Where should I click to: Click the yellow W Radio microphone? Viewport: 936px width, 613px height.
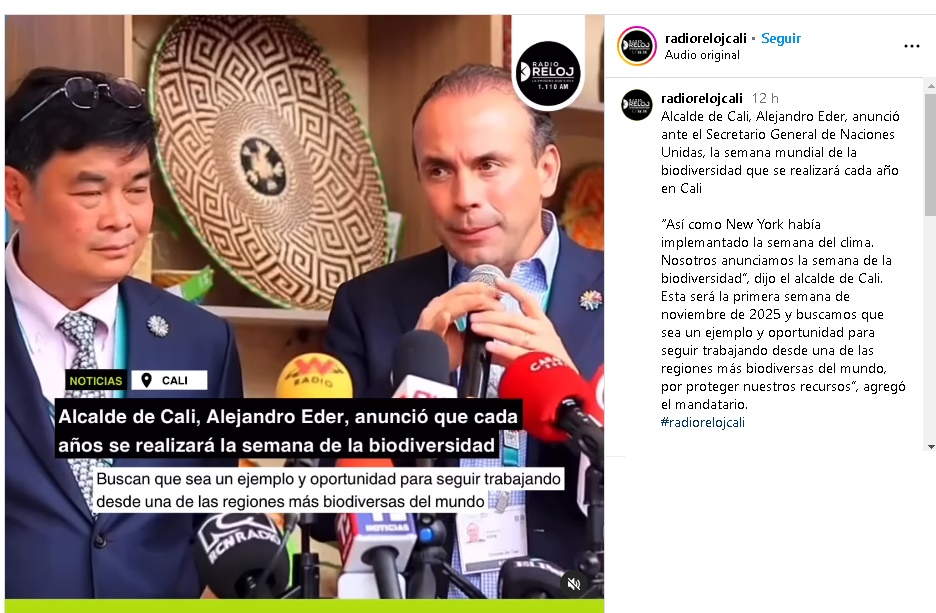click(314, 376)
